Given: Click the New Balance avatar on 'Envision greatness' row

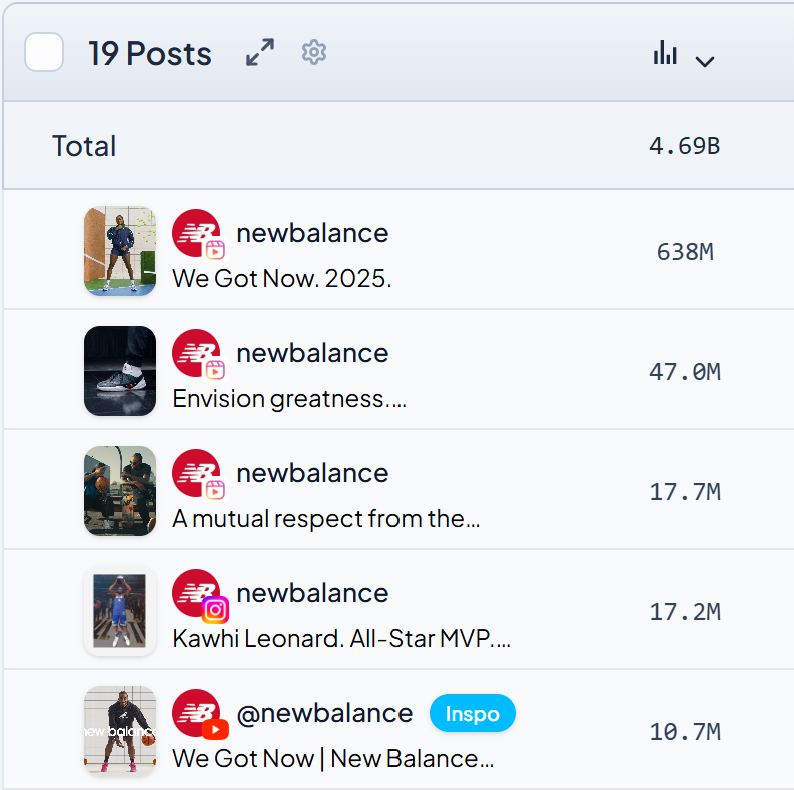Looking at the screenshot, I should coord(196,353).
